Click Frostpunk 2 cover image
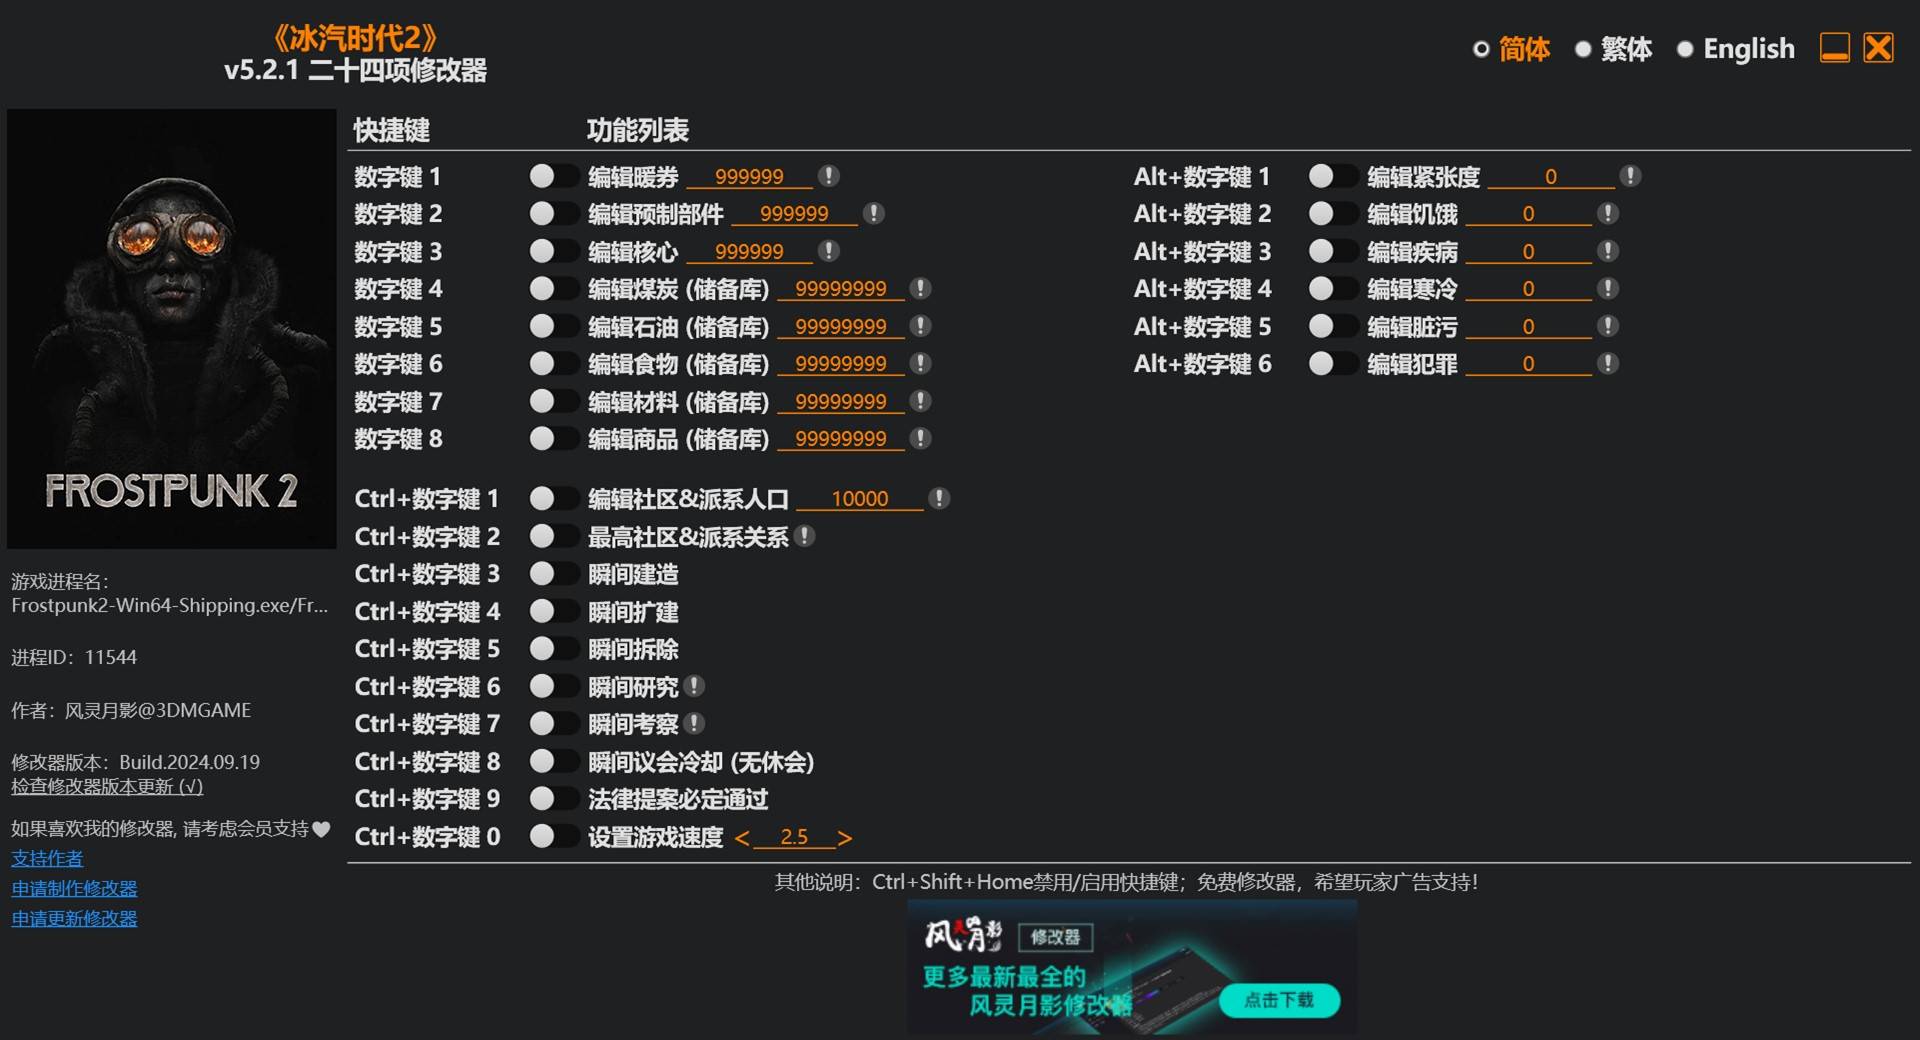The height and width of the screenshot is (1040, 1920). [171, 329]
